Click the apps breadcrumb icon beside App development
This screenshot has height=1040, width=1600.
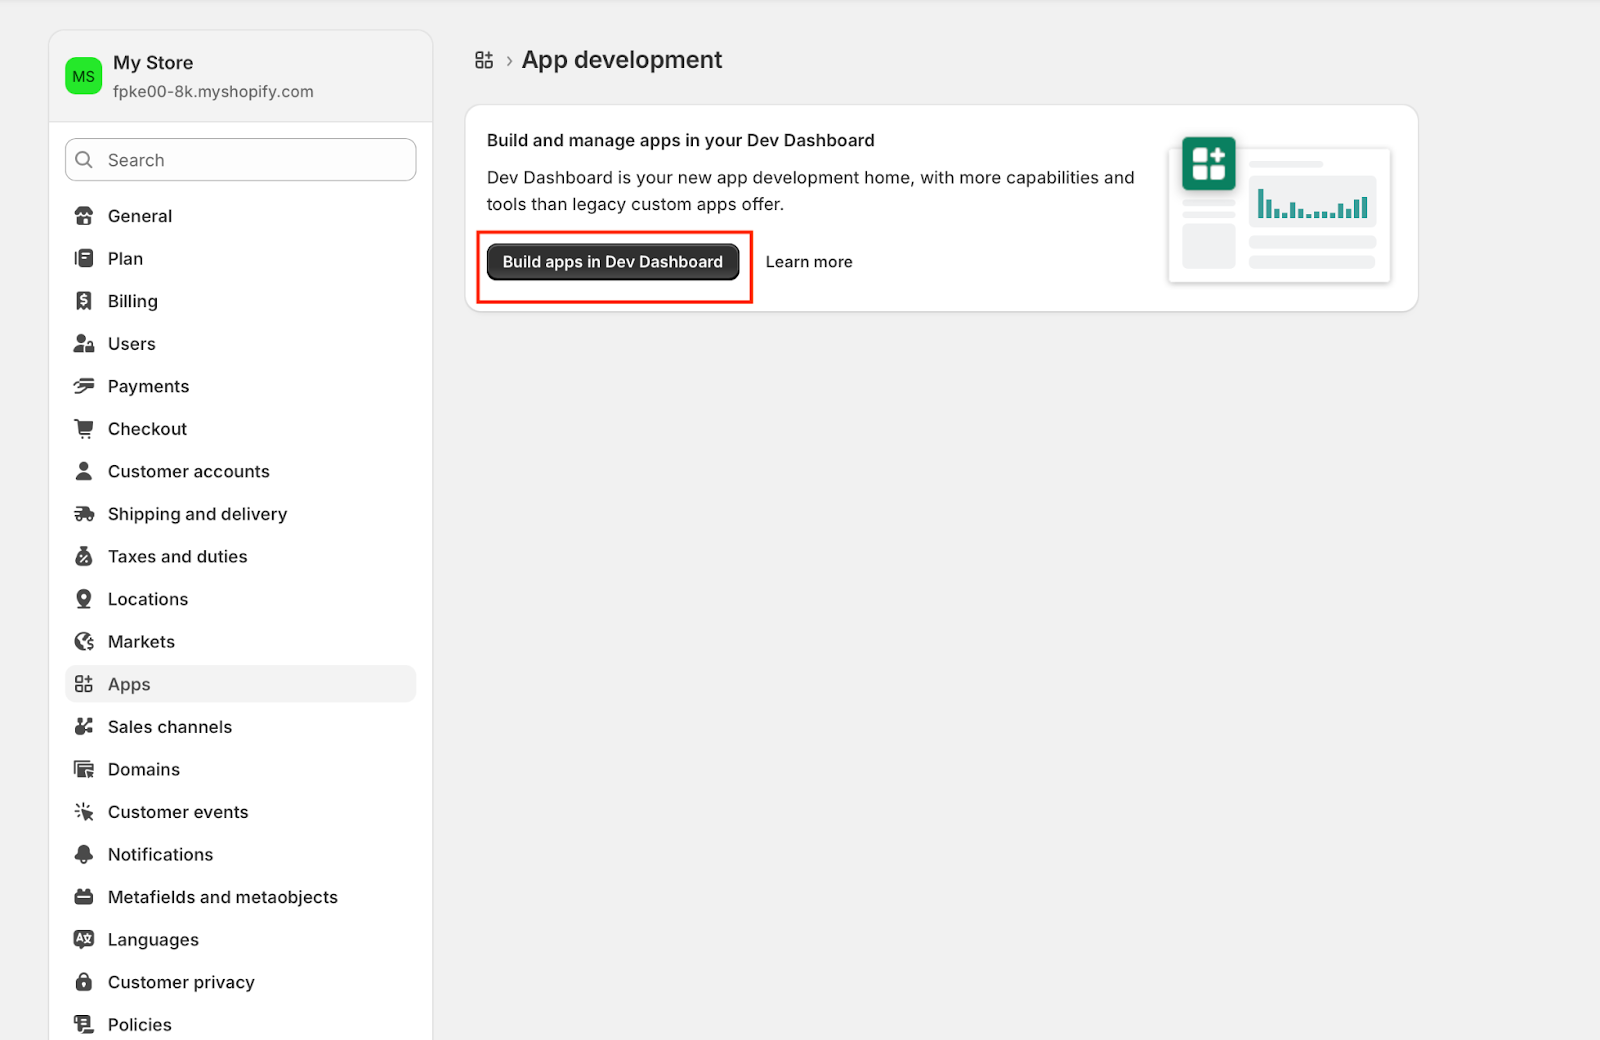tap(484, 60)
